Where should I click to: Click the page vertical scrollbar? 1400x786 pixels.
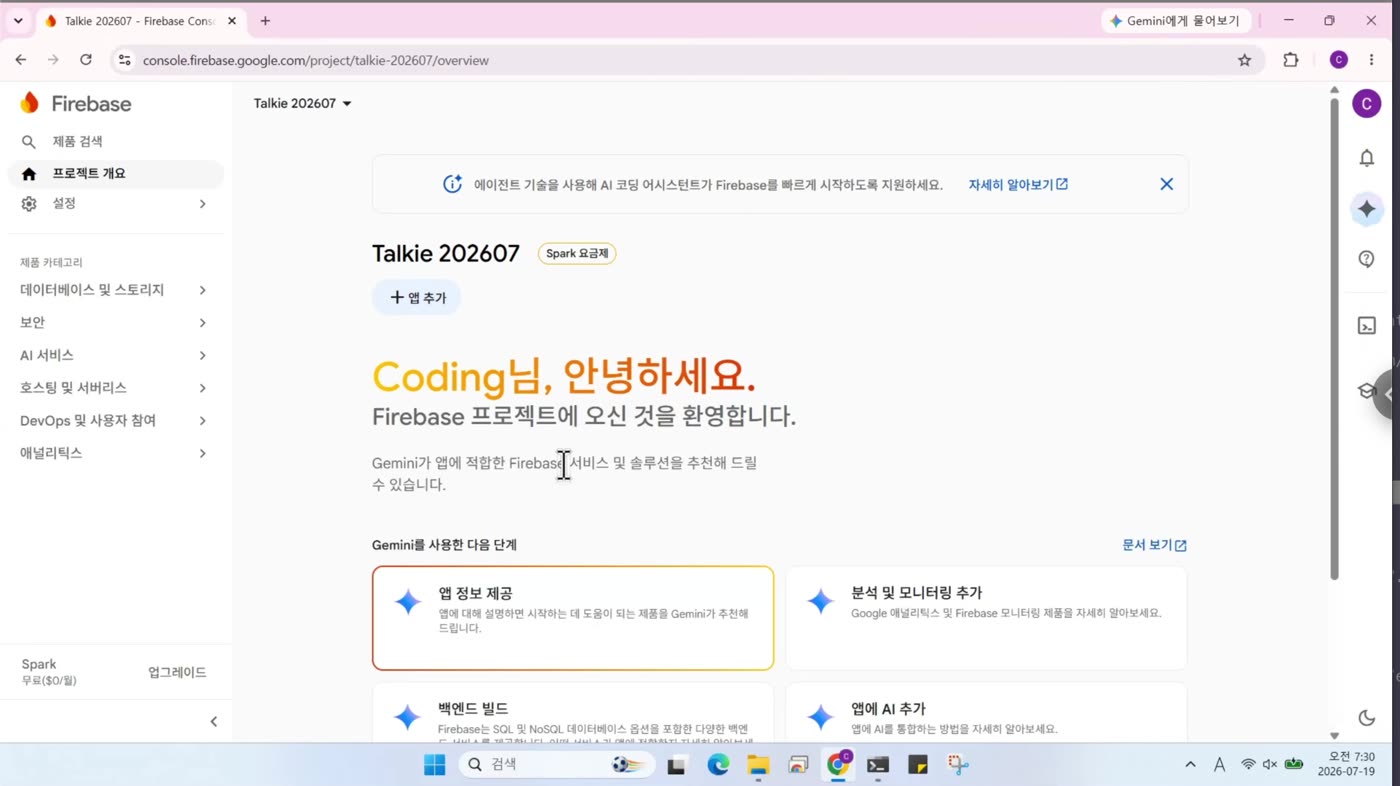point(1334,338)
